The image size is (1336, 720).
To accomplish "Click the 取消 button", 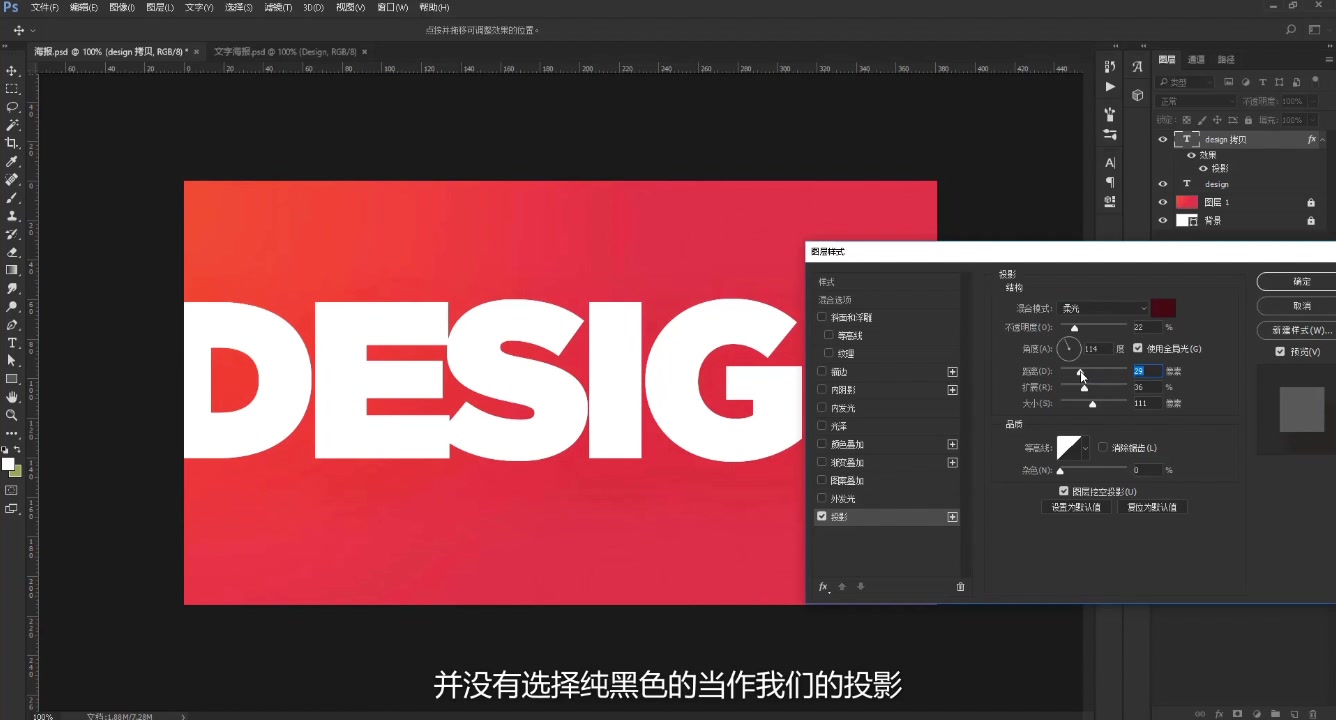I will [1301, 305].
